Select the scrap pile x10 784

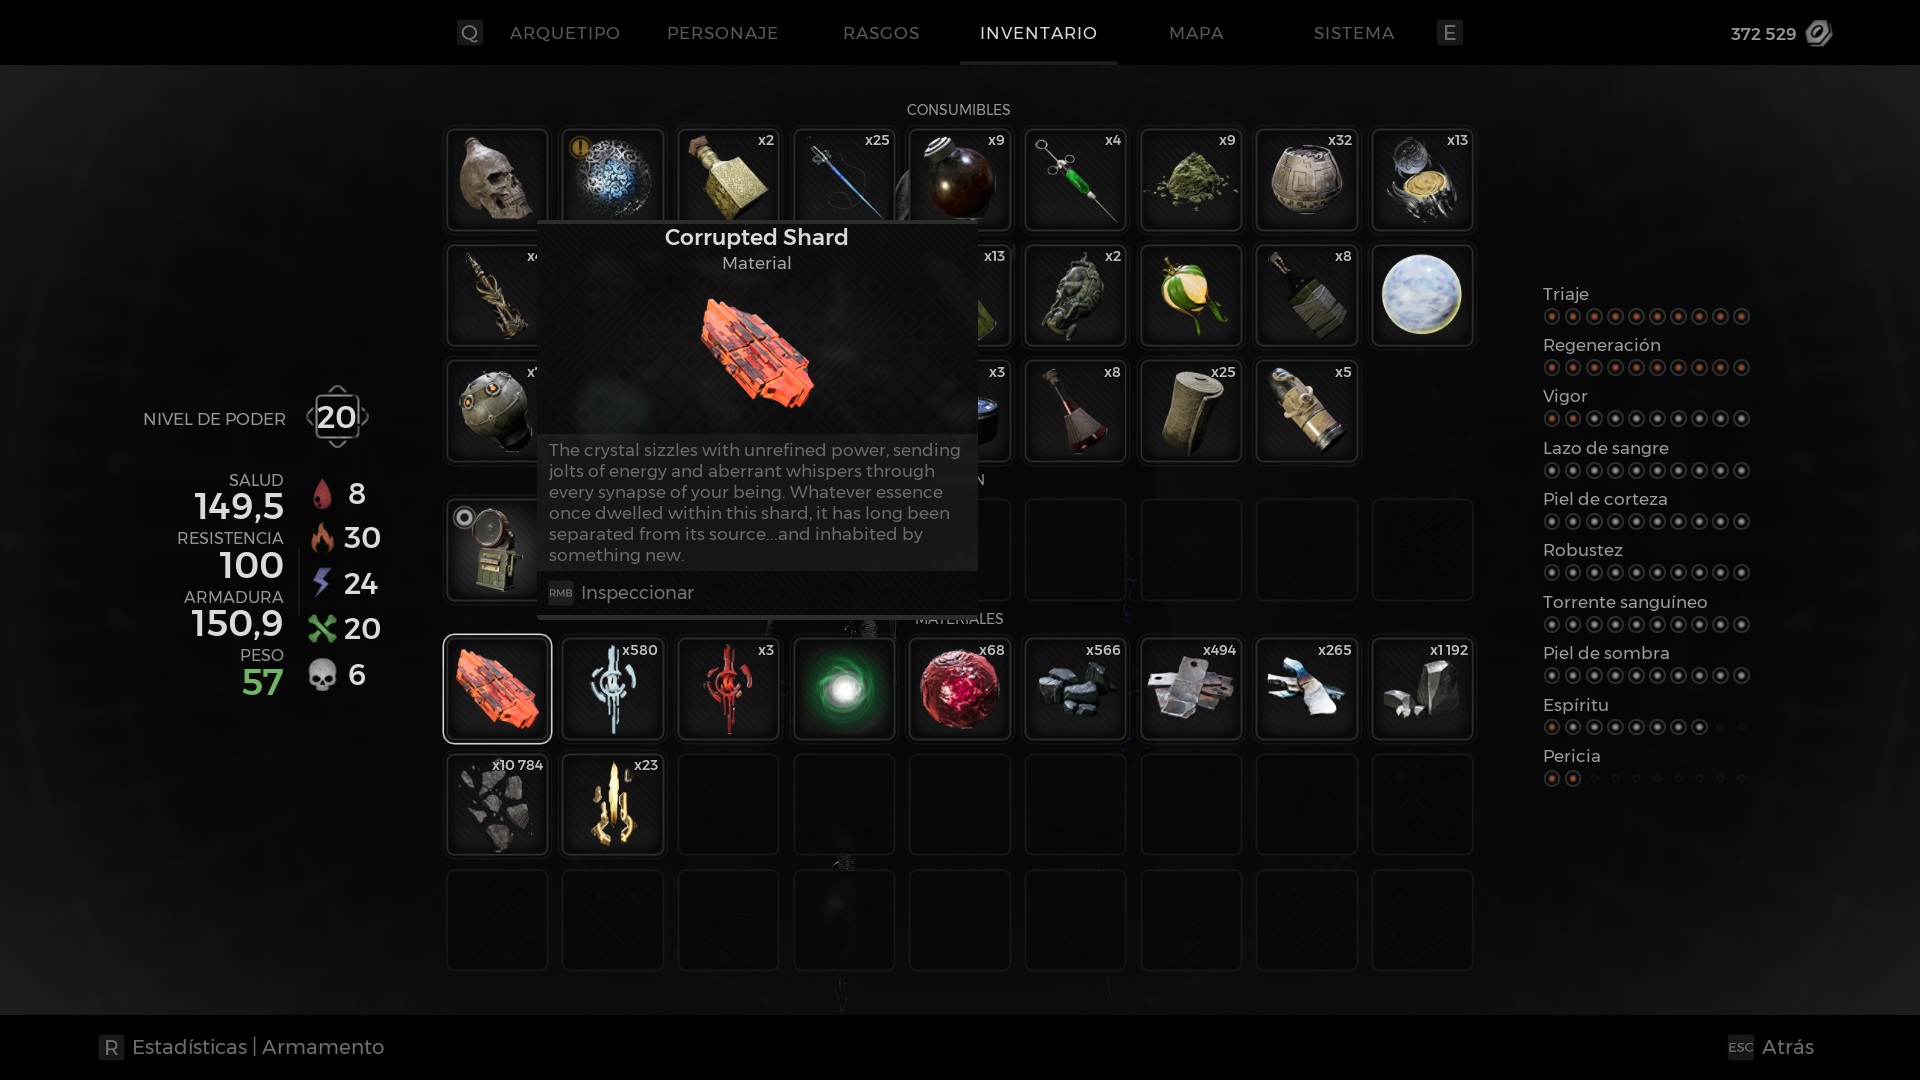tap(497, 805)
